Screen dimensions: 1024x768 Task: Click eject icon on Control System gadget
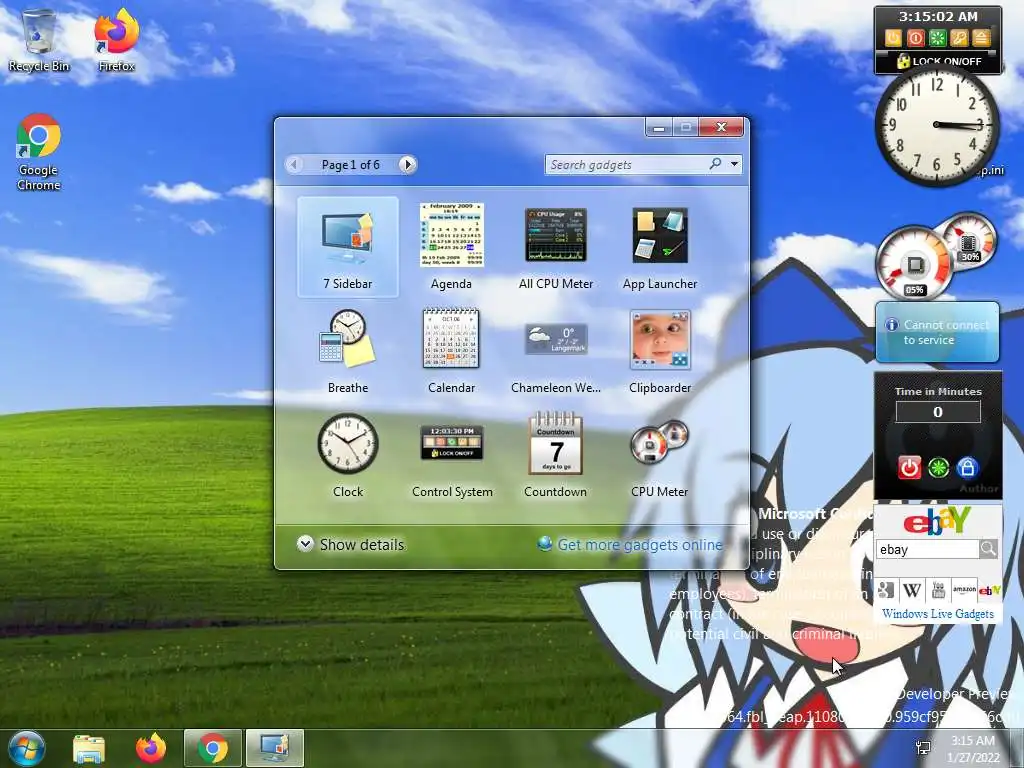pos(982,39)
